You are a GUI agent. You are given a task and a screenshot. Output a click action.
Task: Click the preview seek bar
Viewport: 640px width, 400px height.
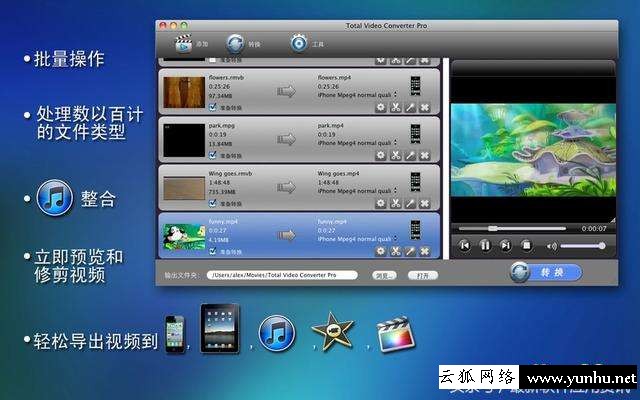click(512, 229)
